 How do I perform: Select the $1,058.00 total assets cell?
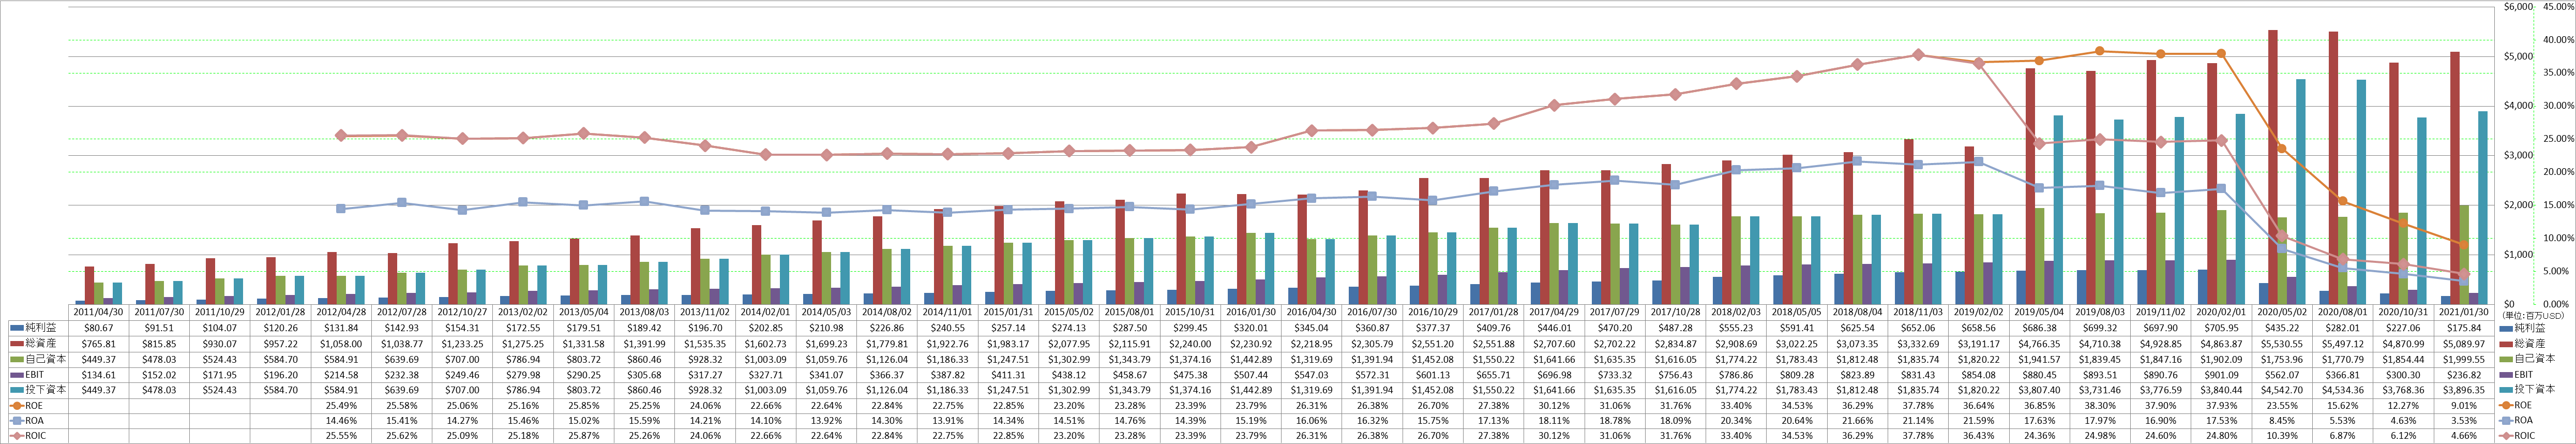click(x=340, y=343)
